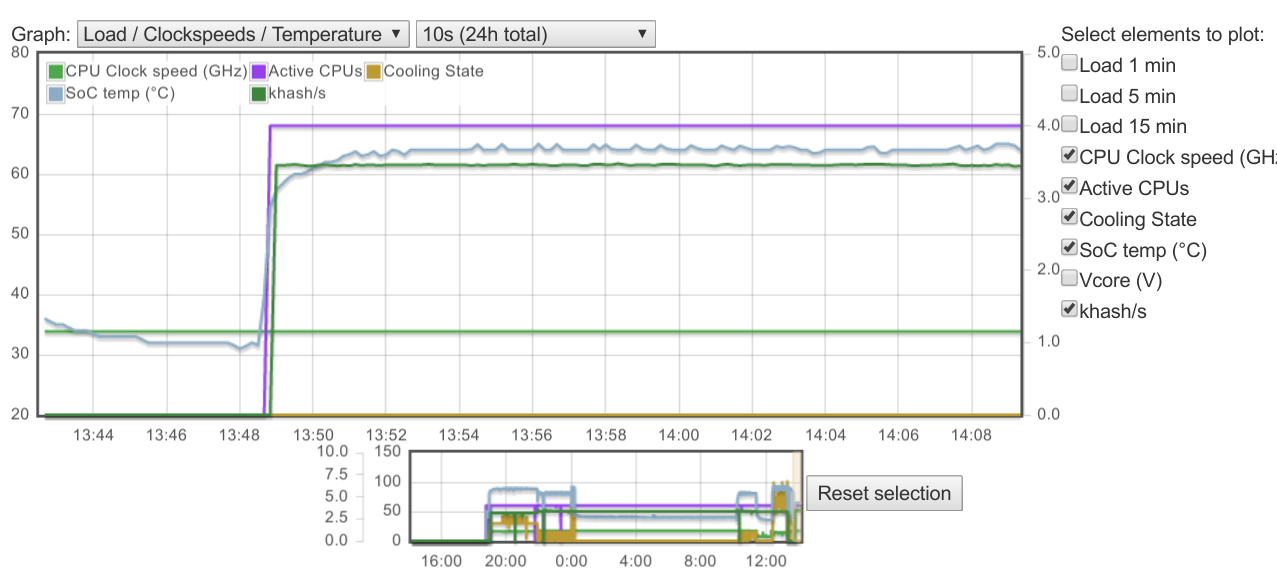Click the gold Cooling State legend swatch
Viewport: 1277px width, 583px height.
tap(374, 72)
